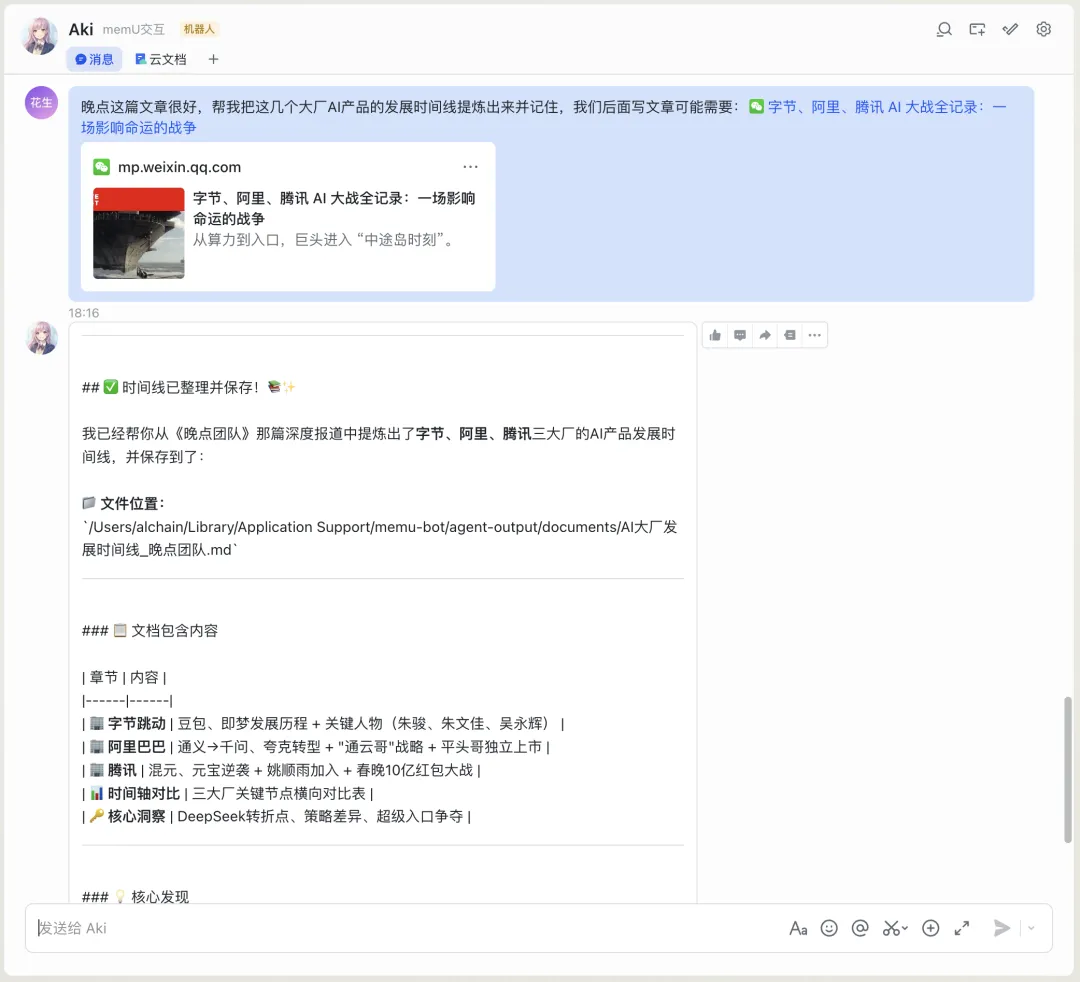Open the settings gear icon
The image size is (1080, 982).
(x=1043, y=30)
